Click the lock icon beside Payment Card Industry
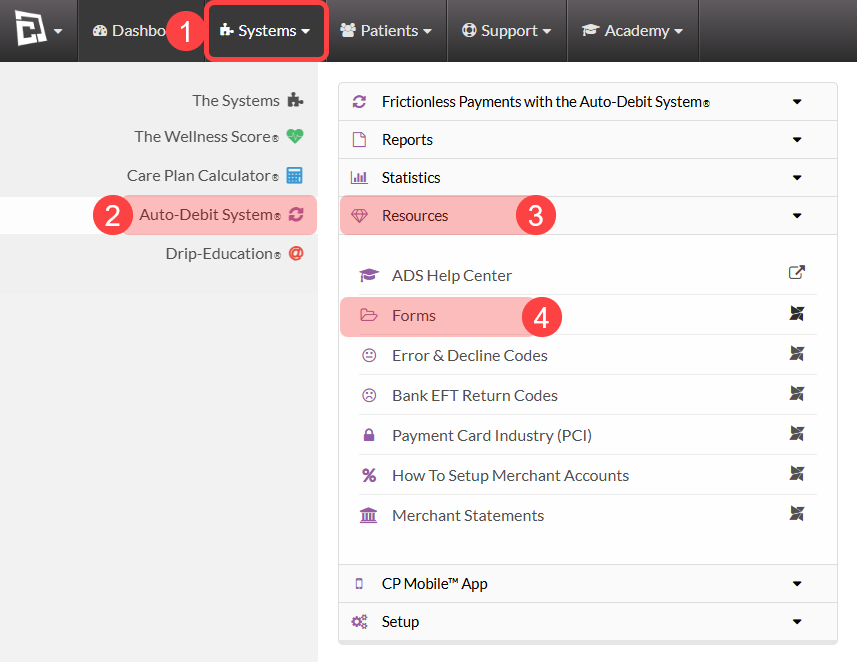This screenshot has height=662, width=857. pyautogui.click(x=369, y=435)
